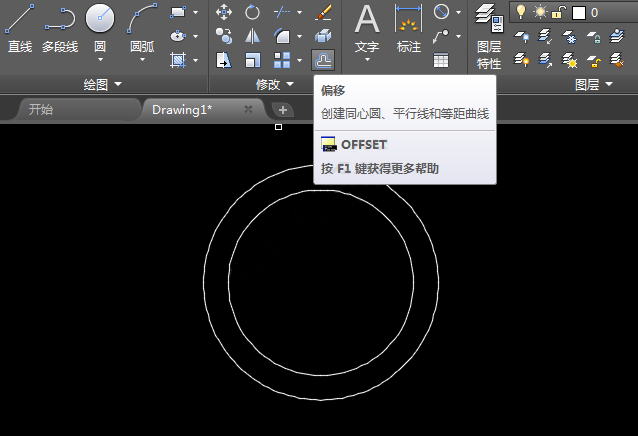
Task: Click the Layer Lock icon
Action: coord(594,36)
